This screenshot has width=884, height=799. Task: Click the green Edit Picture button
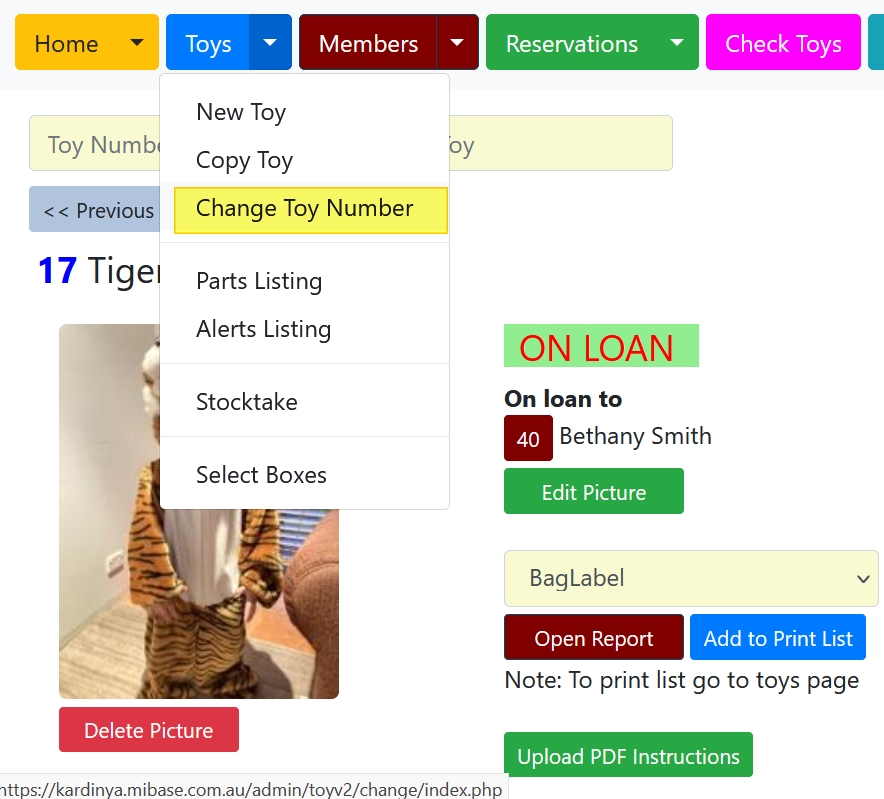[x=594, y=491]
